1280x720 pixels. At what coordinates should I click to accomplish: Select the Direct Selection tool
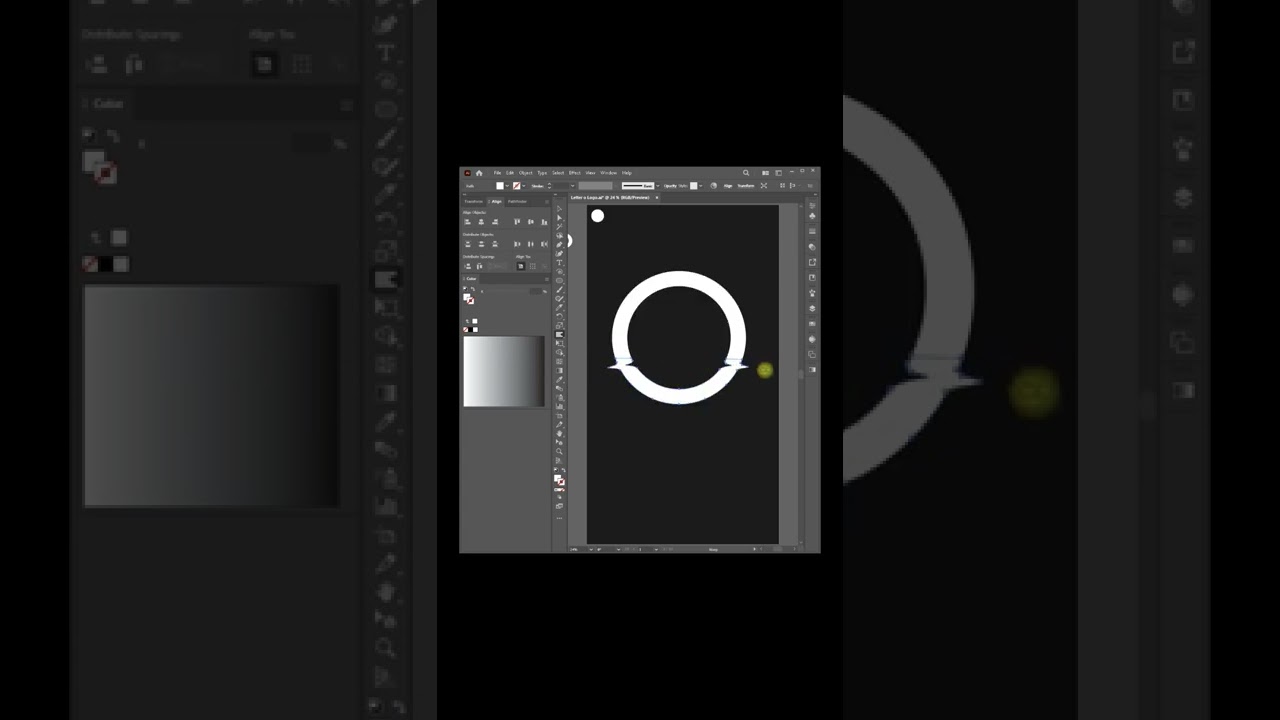click(x=559, y=218)
